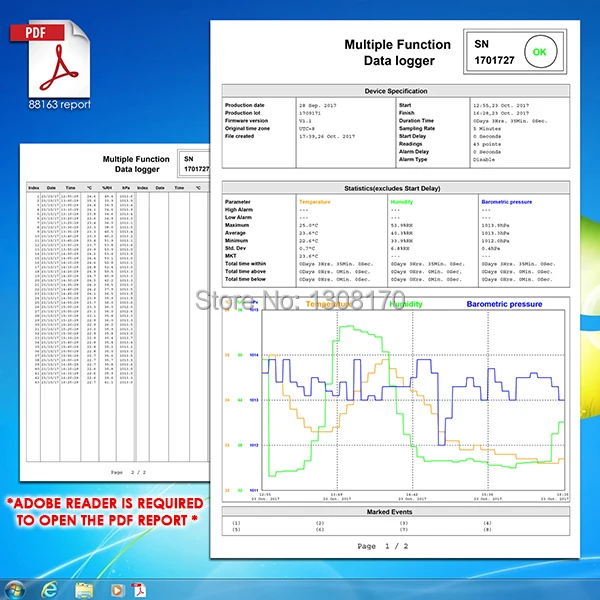The height and width of the screenshot is (600, 600).
Task: Click the green OK status circle
Action: click(x=540, y=52)
